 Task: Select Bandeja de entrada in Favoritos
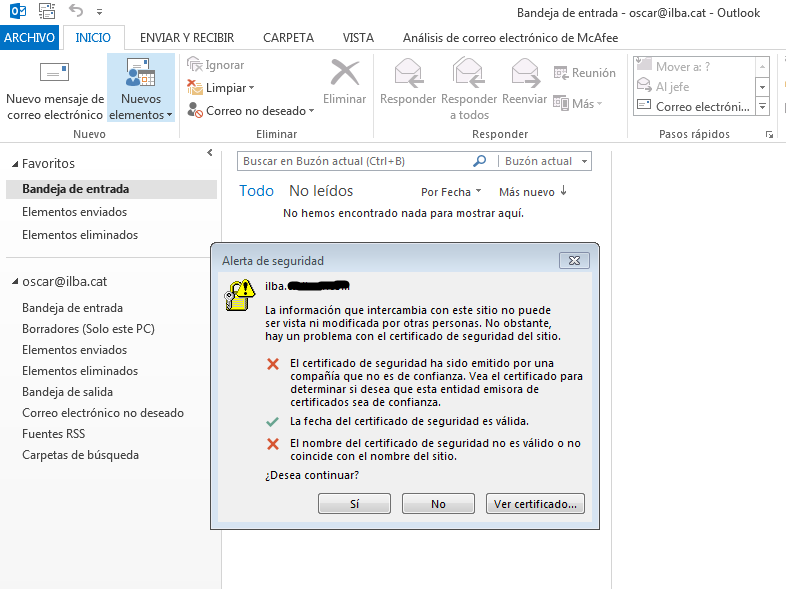pos(111,189)
